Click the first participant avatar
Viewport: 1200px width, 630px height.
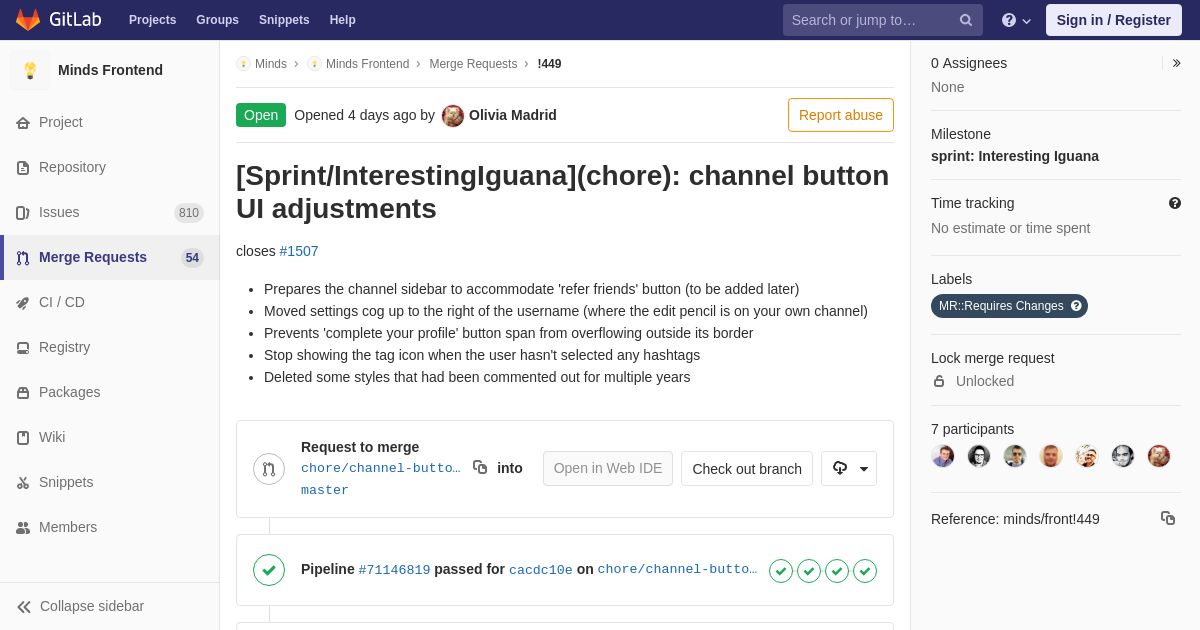[943, 456]
